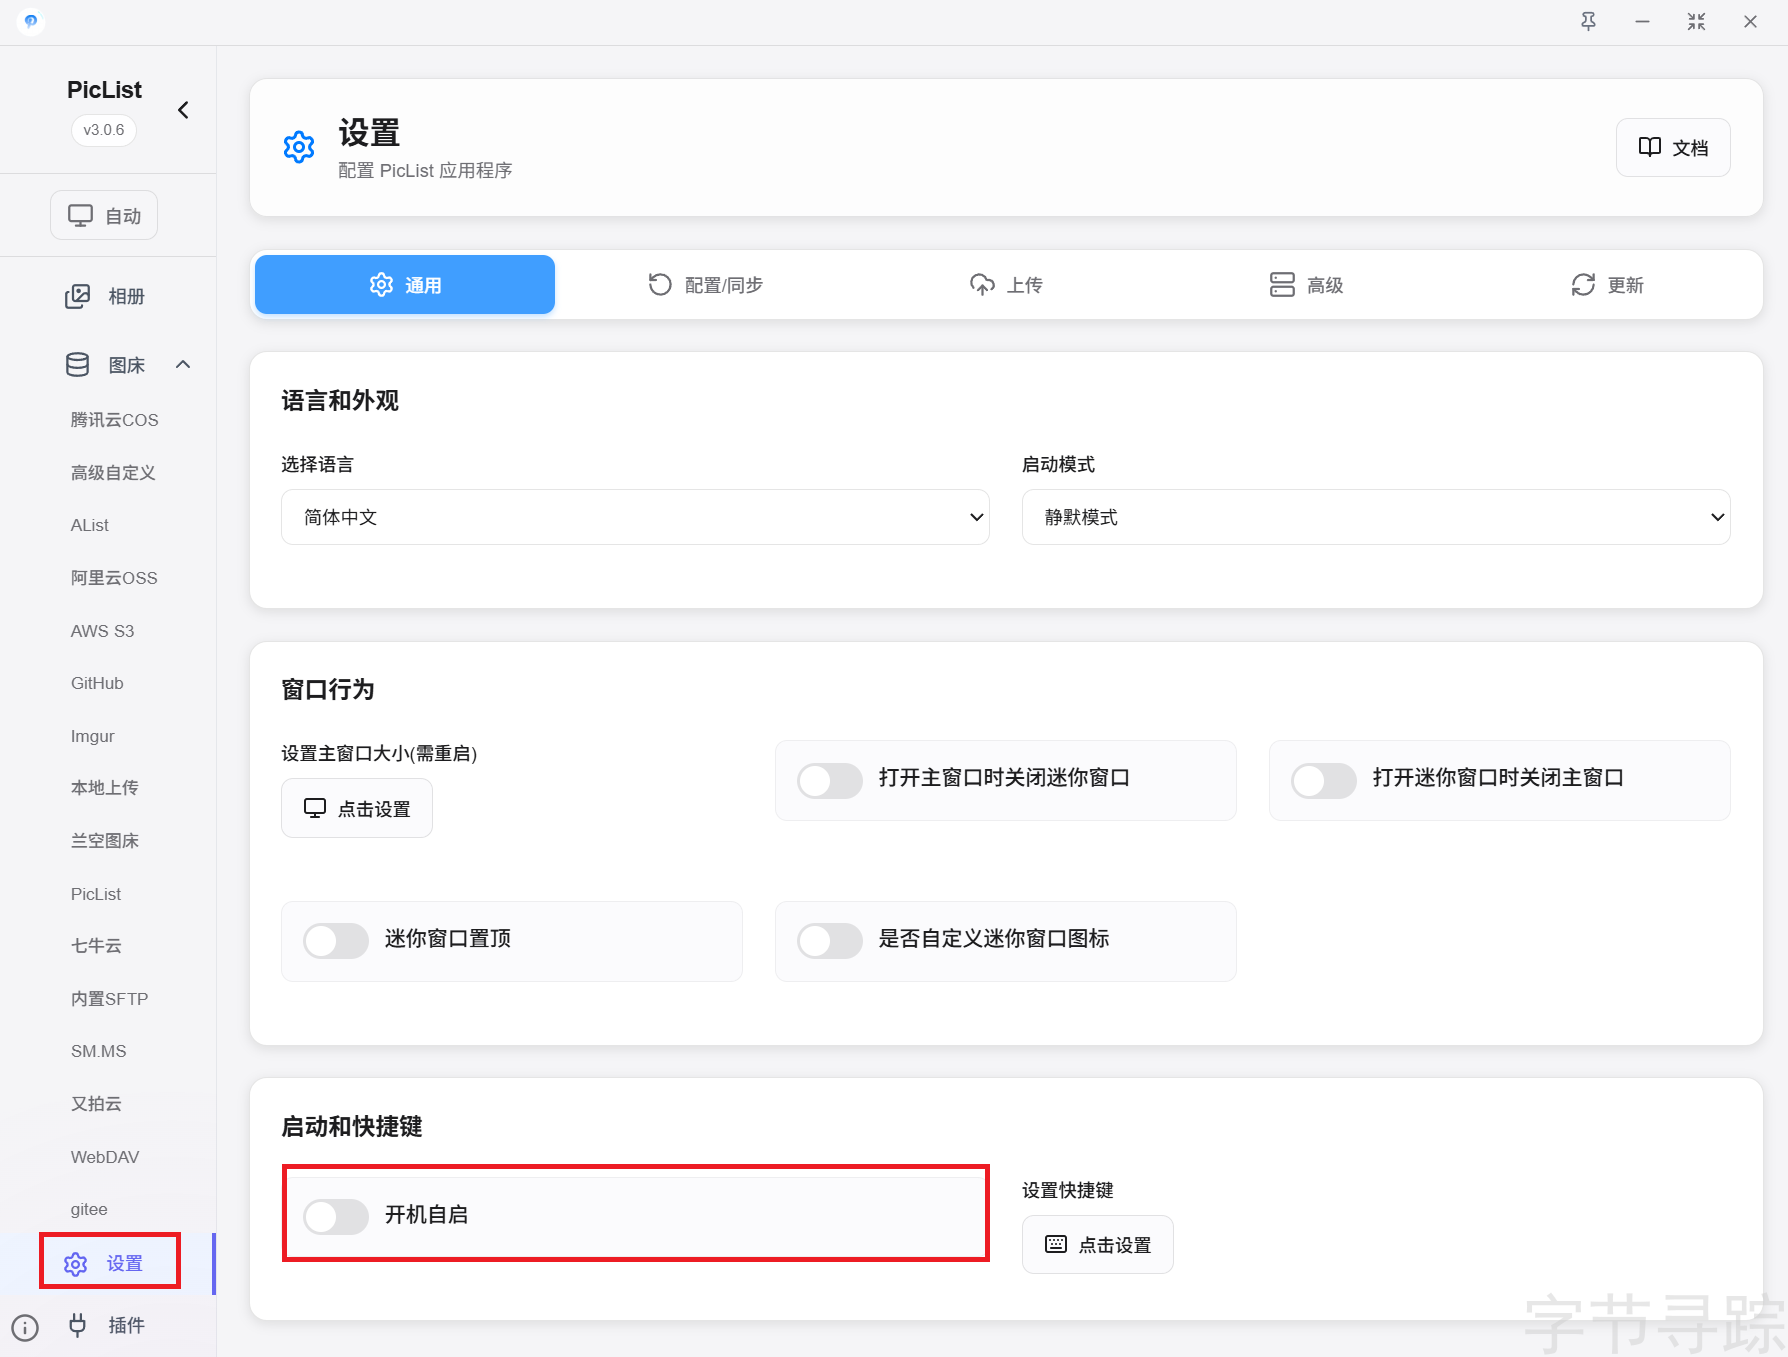Enable 开机自启 switch
Screen dimensions: 1788x1357
(336, 1217)
